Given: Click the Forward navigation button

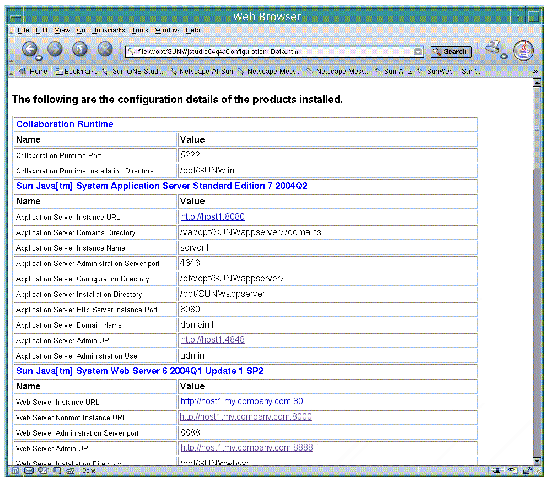Looking at the screenshot, I should tap(55, 49).
